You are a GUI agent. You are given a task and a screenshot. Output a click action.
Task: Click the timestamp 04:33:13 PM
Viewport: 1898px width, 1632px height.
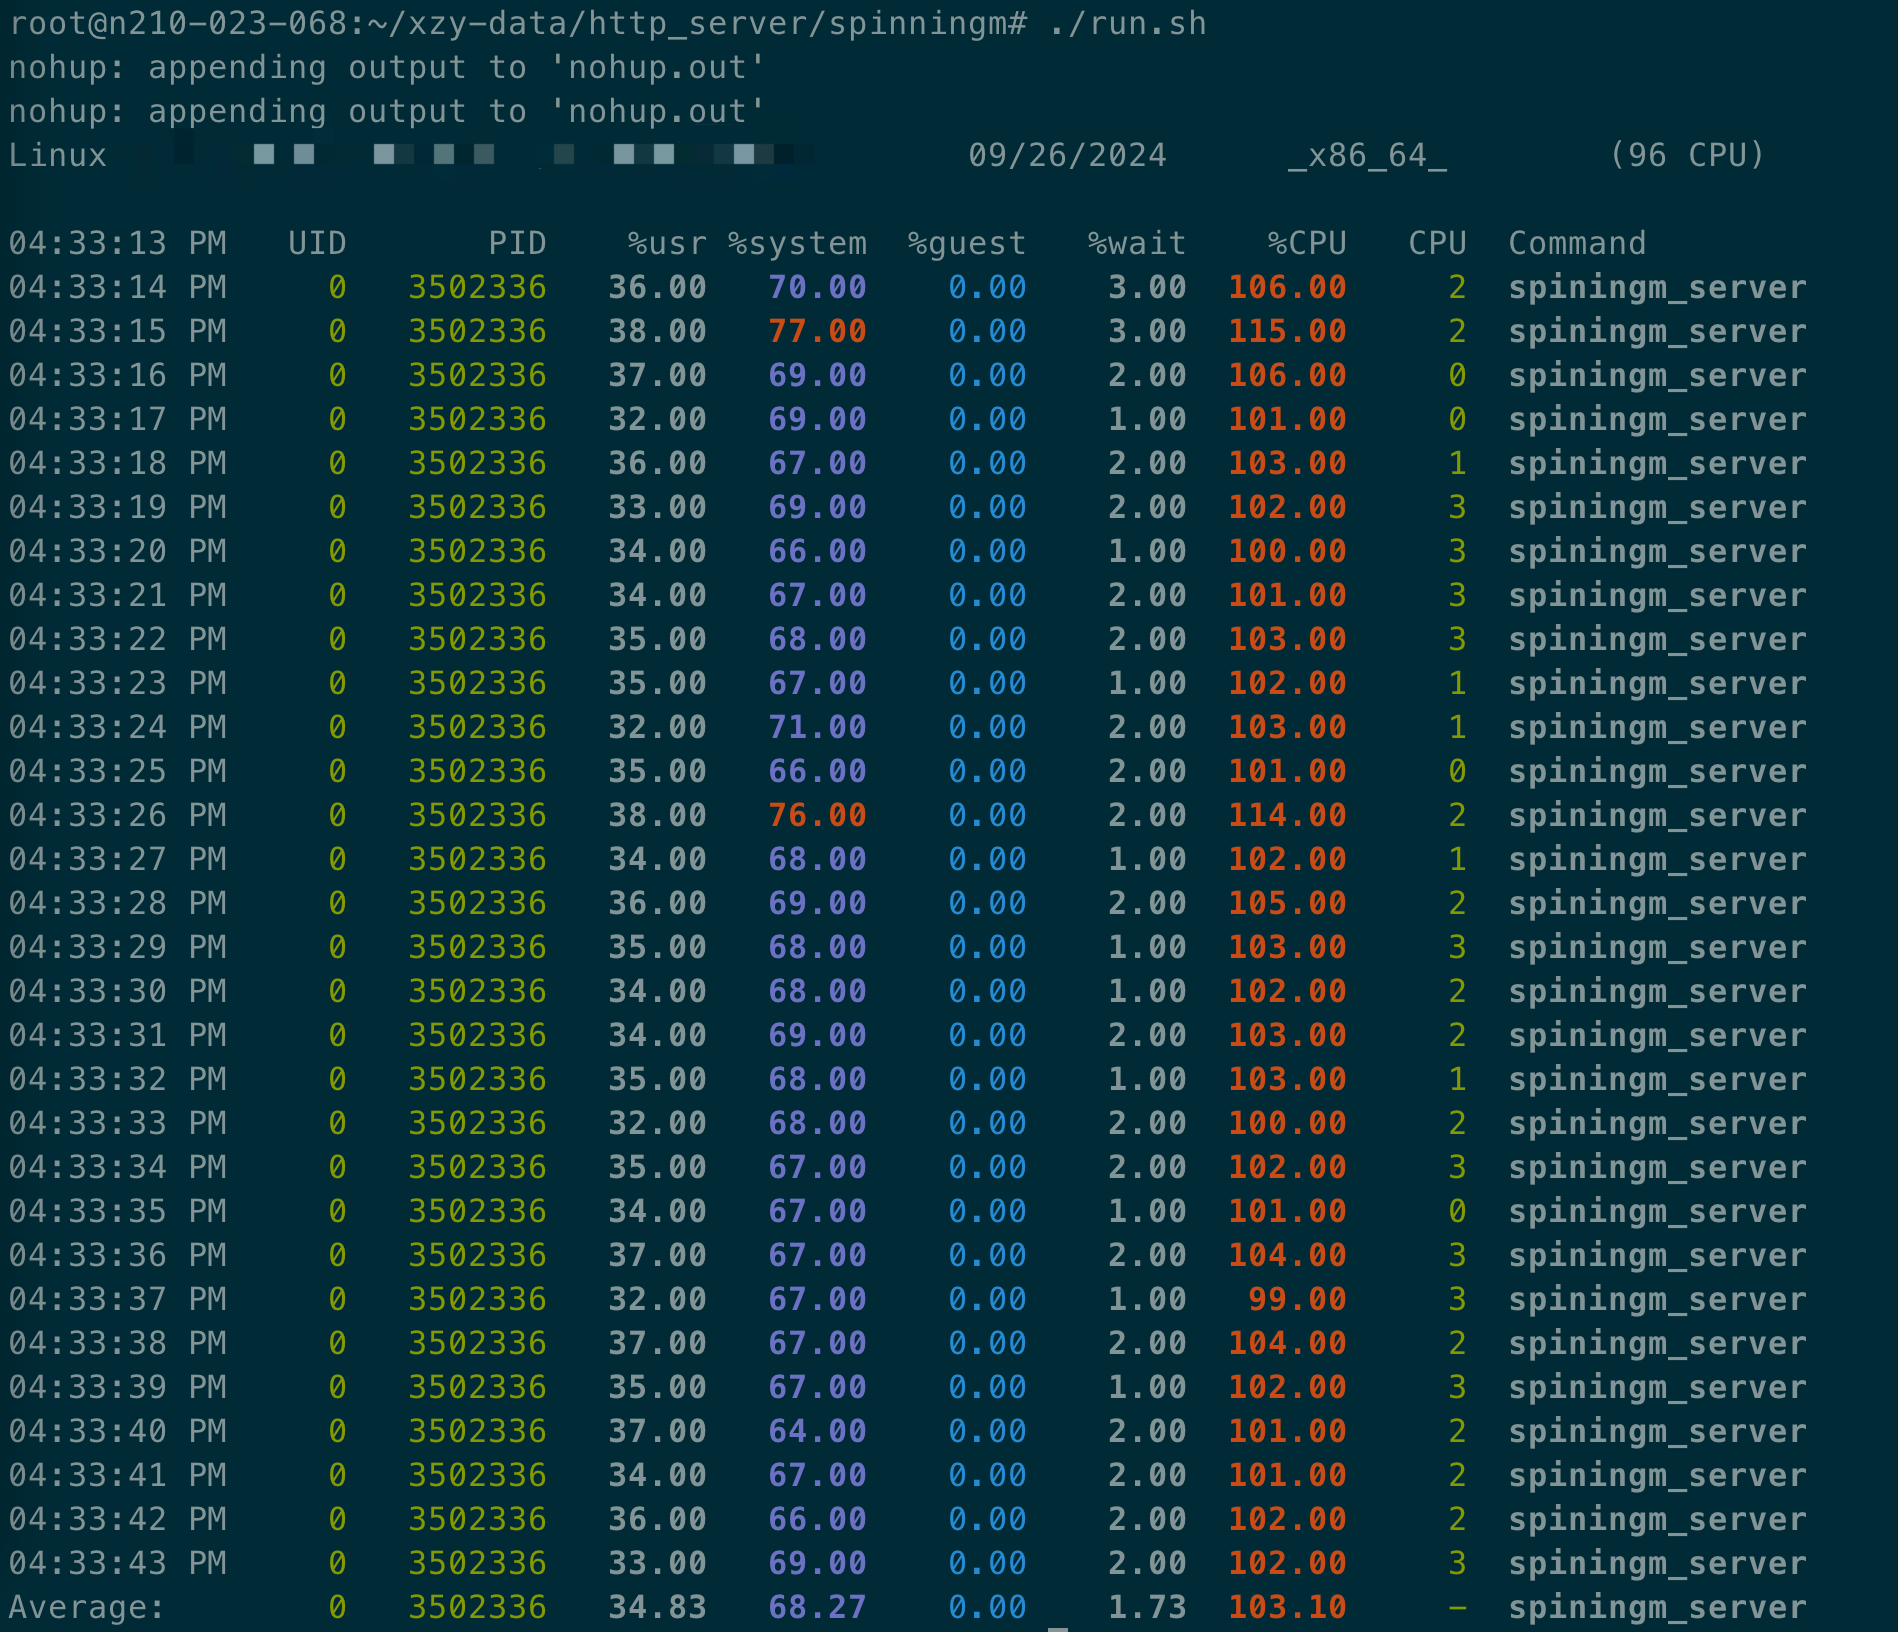point(117,243)
